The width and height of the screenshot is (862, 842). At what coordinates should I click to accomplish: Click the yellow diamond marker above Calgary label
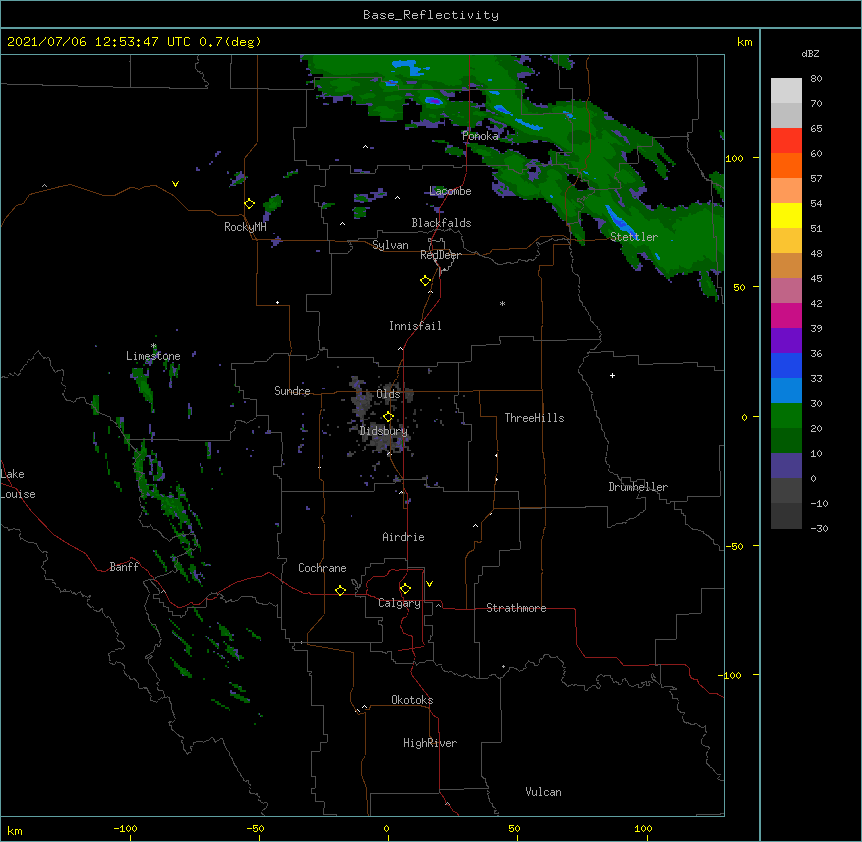tap(405, 589)
